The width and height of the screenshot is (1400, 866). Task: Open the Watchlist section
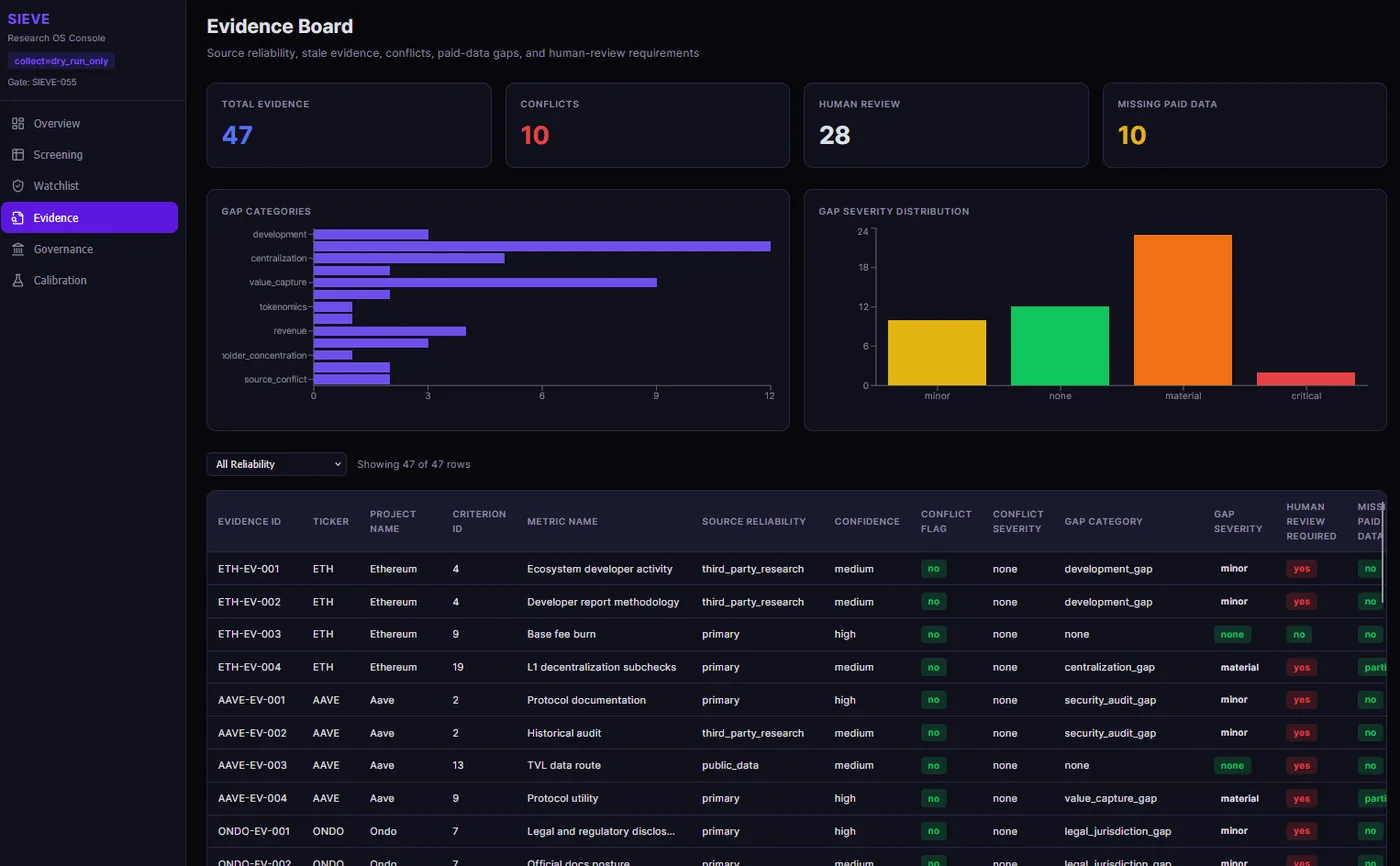click(89, 186)
